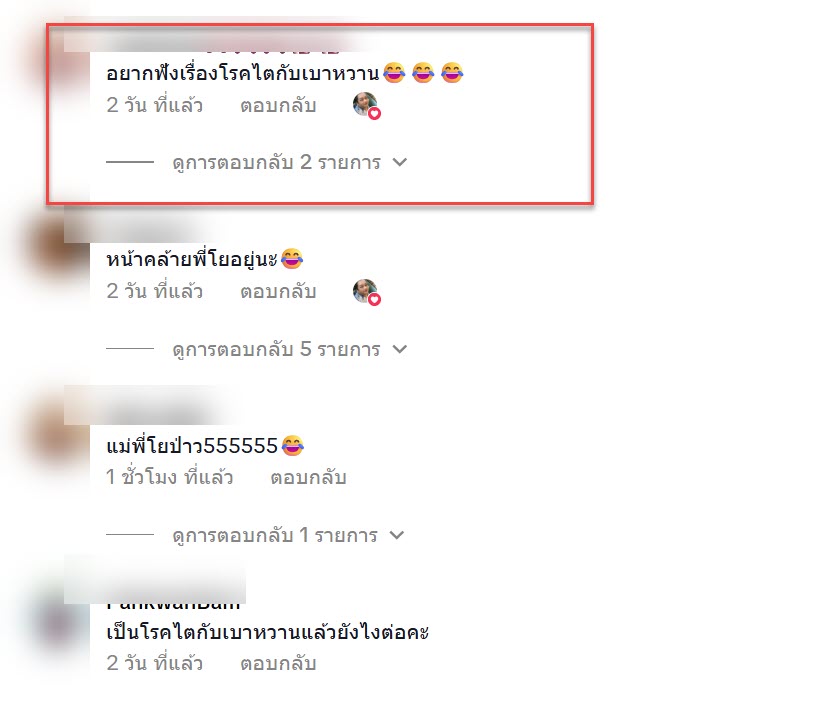Expand ดูการตอบกลับ 2 รายการ replies

click(276, 162)
